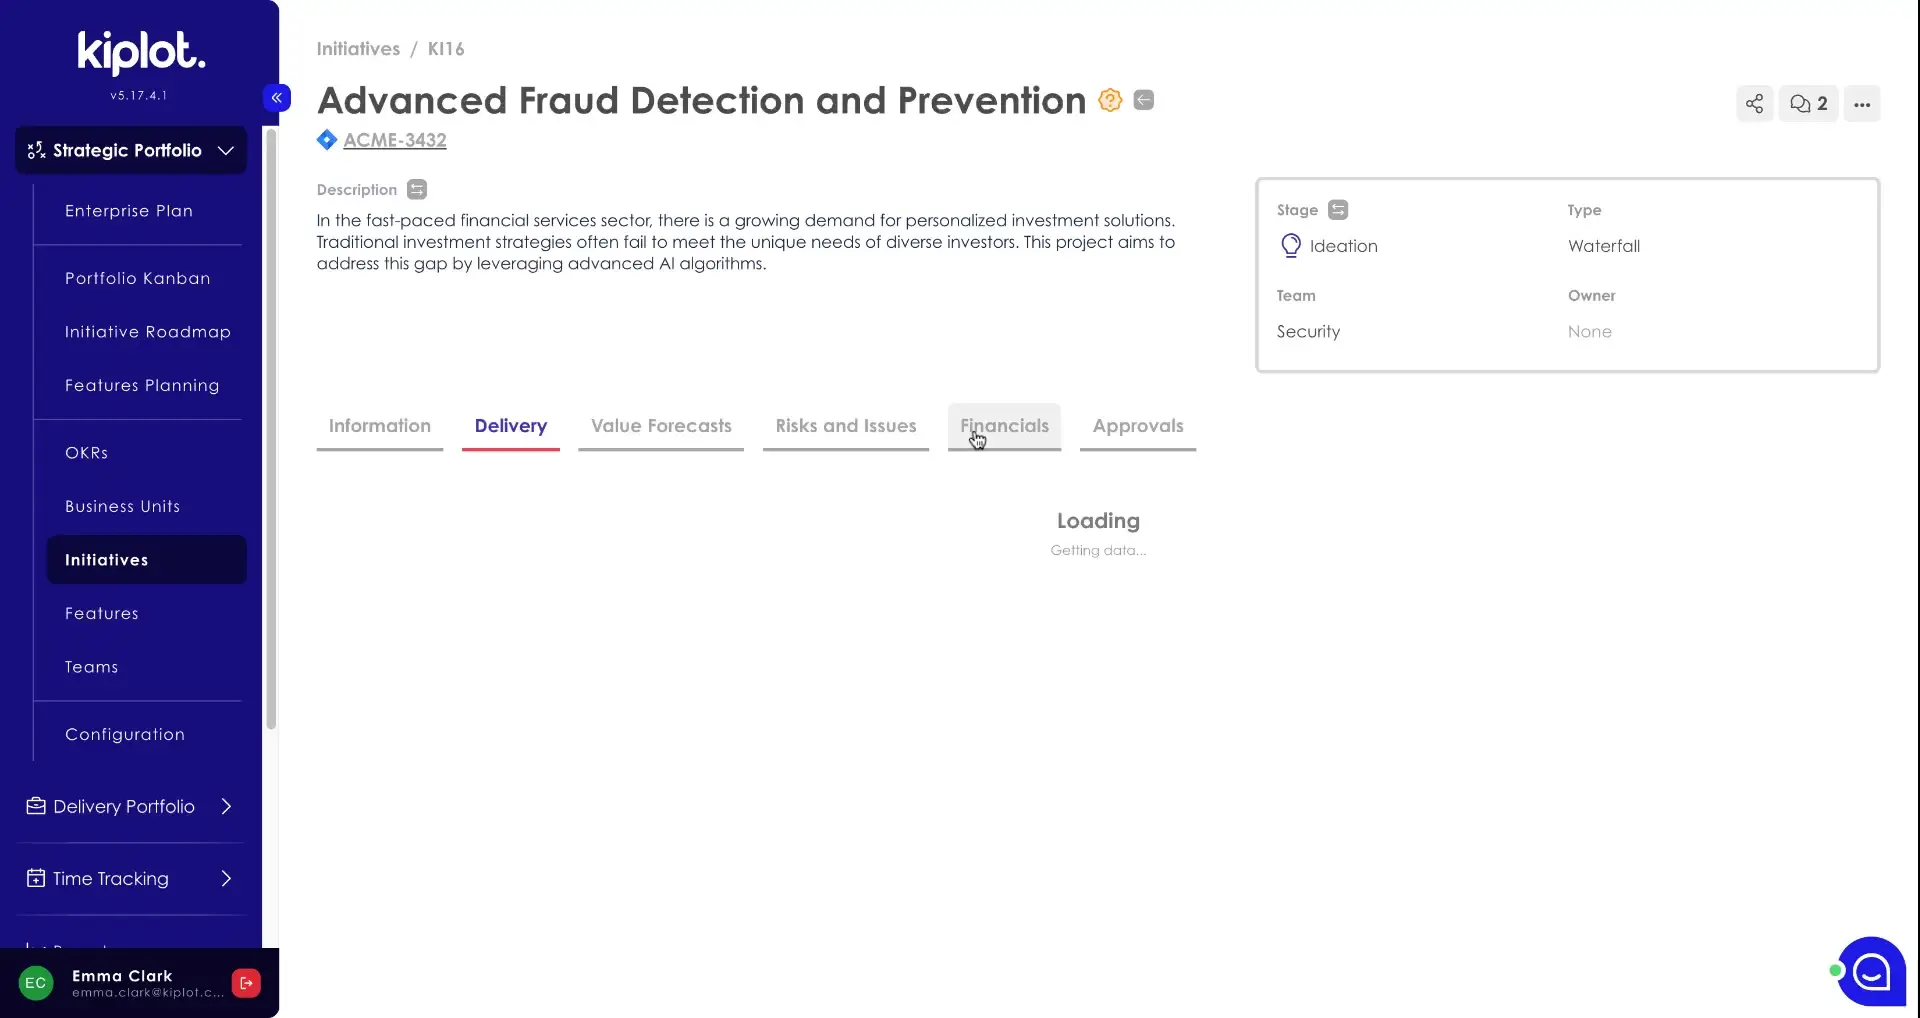The width and height of the screenshot is (1920, 1018).
Task: Open the three-dot more options menu
Action: tap(1861, 104)
